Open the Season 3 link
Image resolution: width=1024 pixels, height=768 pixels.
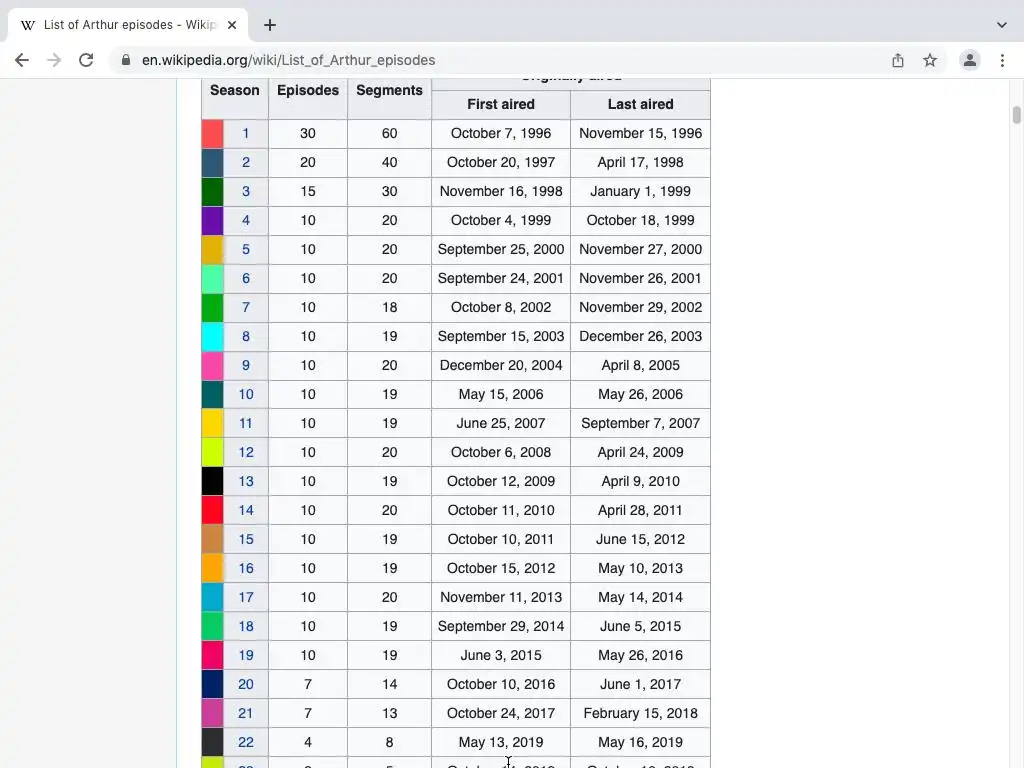tap(246, 191)
